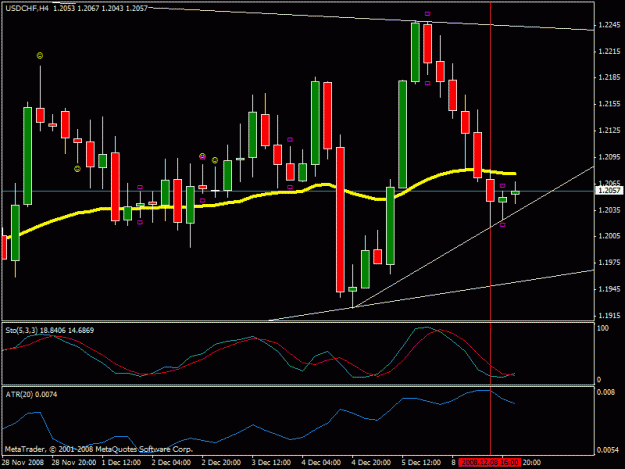
Task: Click the 28 Nov 2008 date label
Action: [x=23, y=463]
